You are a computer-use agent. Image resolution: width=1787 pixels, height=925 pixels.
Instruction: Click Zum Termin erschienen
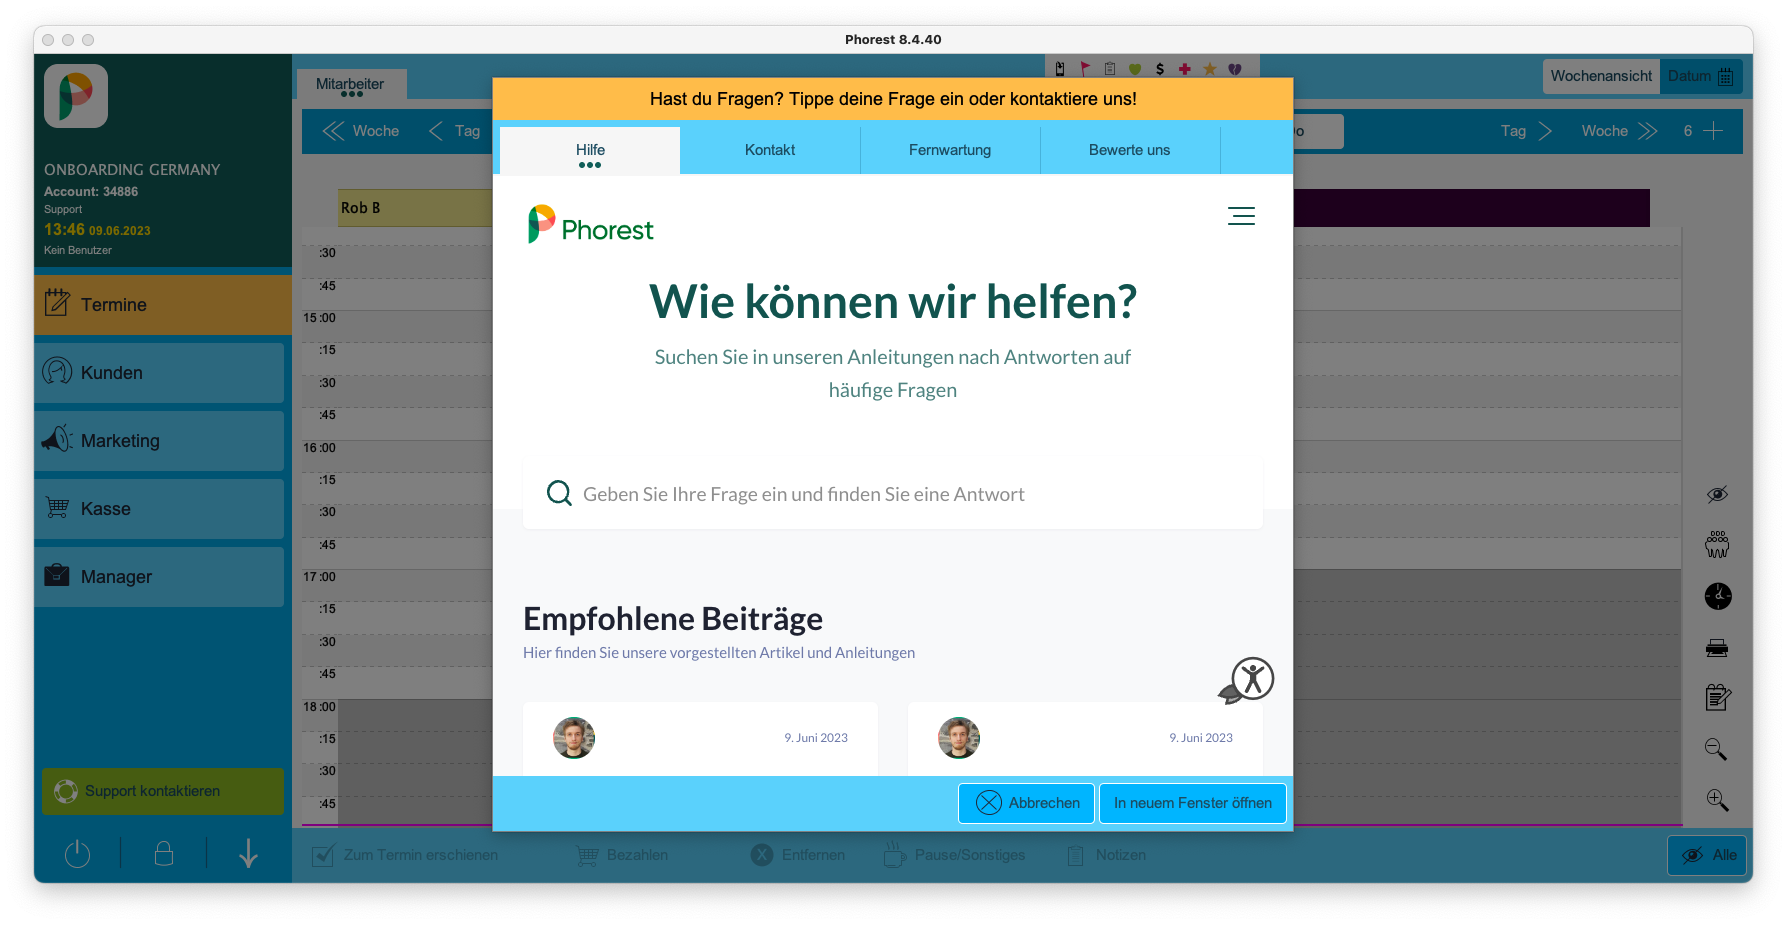coord(405,855)
